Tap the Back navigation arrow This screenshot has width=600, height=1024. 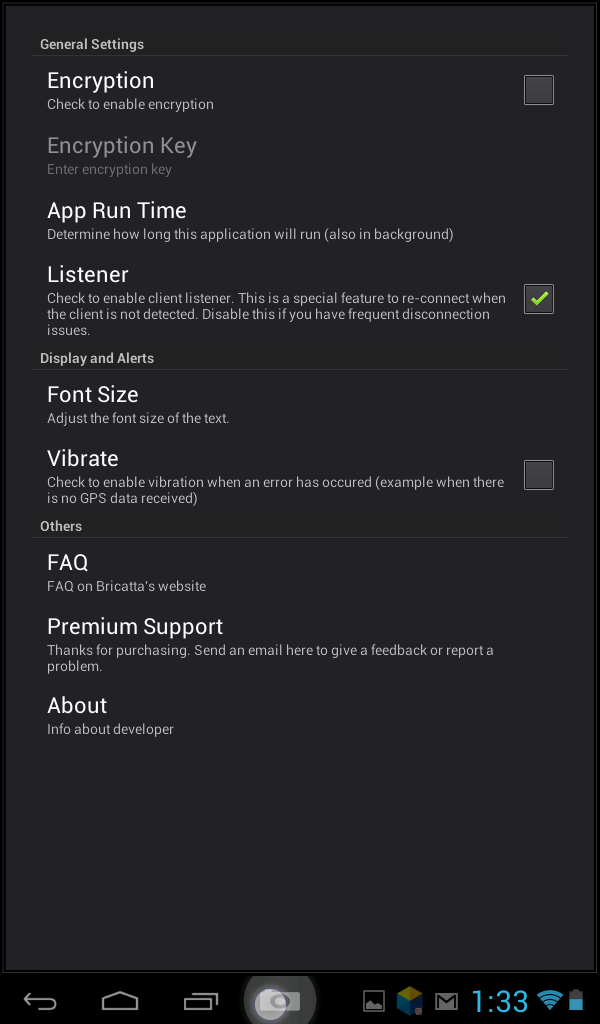point(38,1000)
